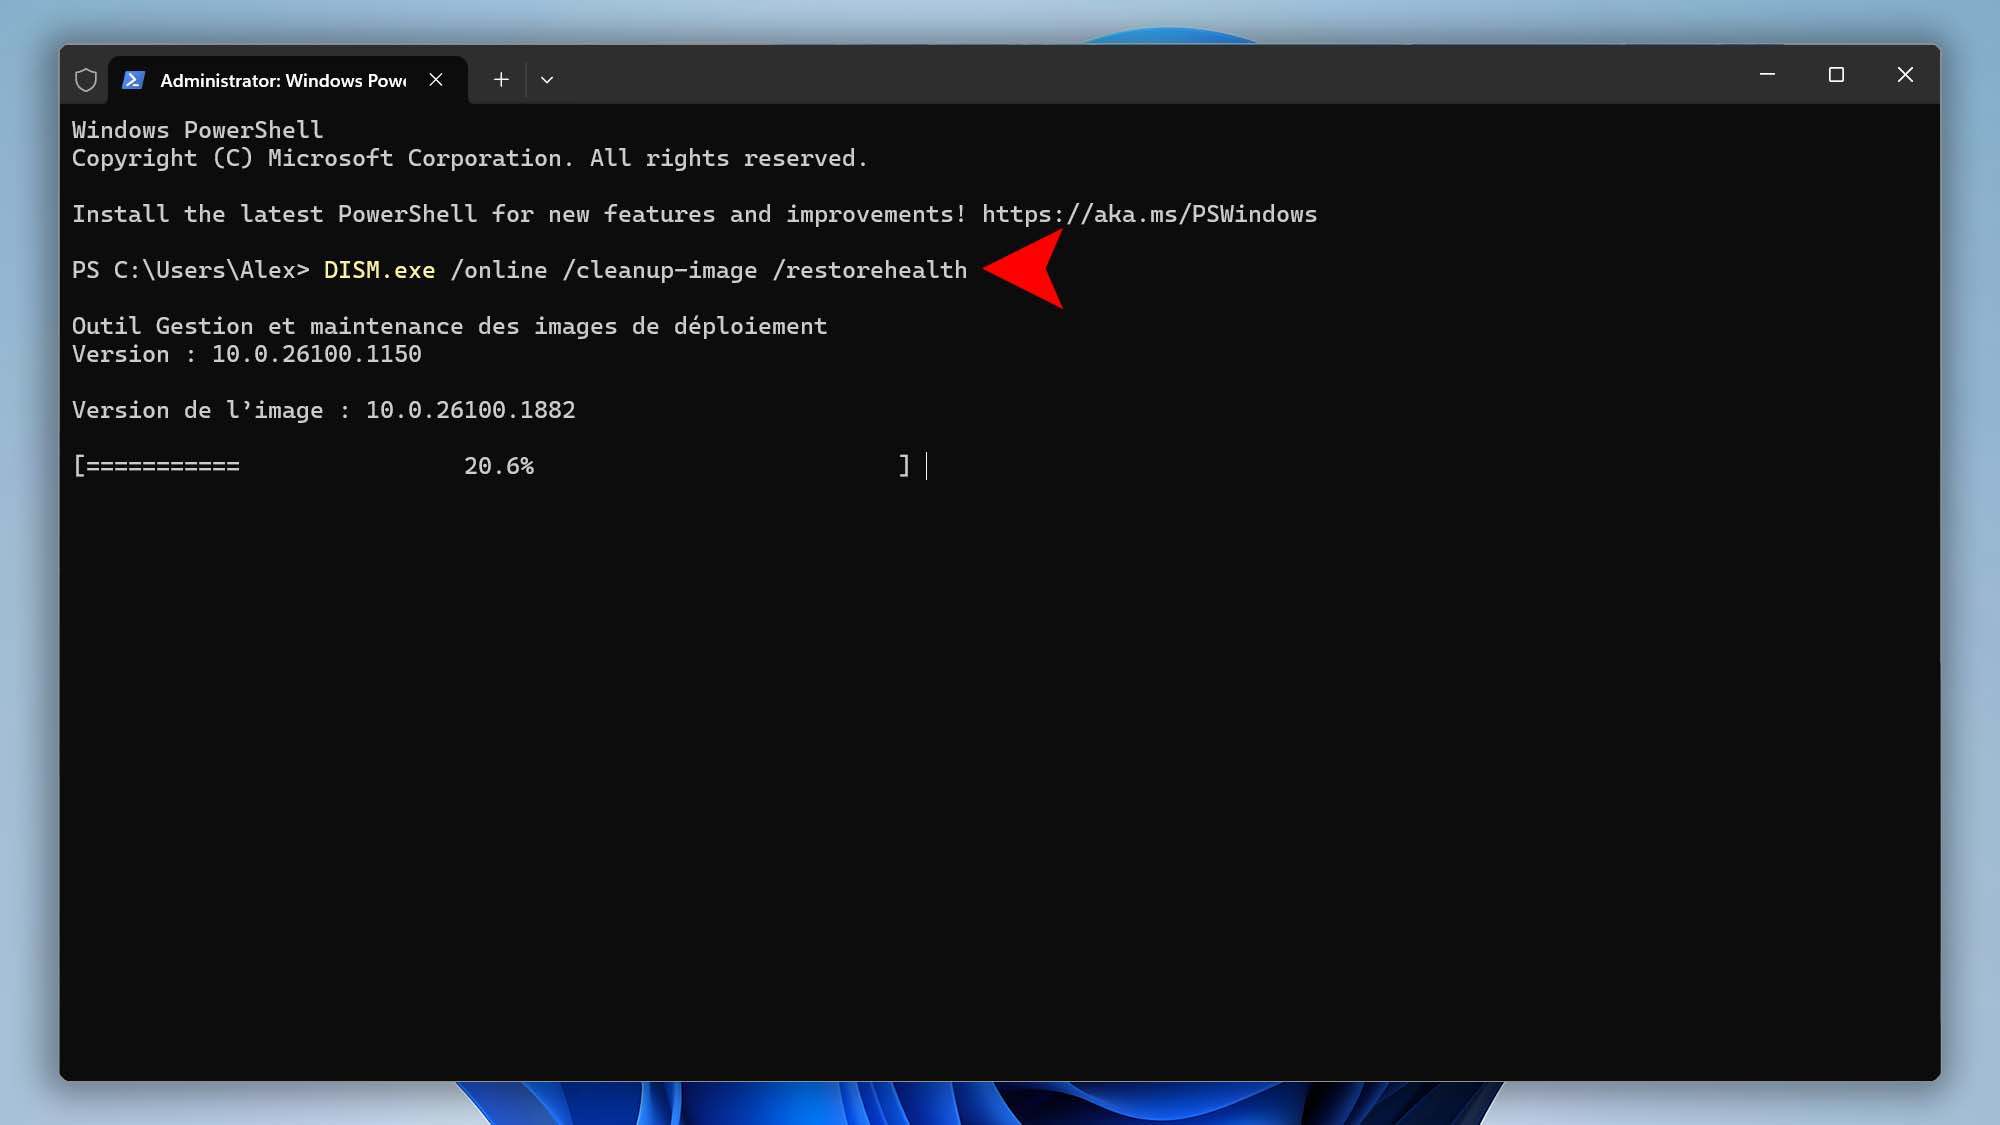The width and height of the screenshot is (2000, 1125).
Task: Select the Administrator: Windows PowerShell tab title
Action: click(283, 81)
